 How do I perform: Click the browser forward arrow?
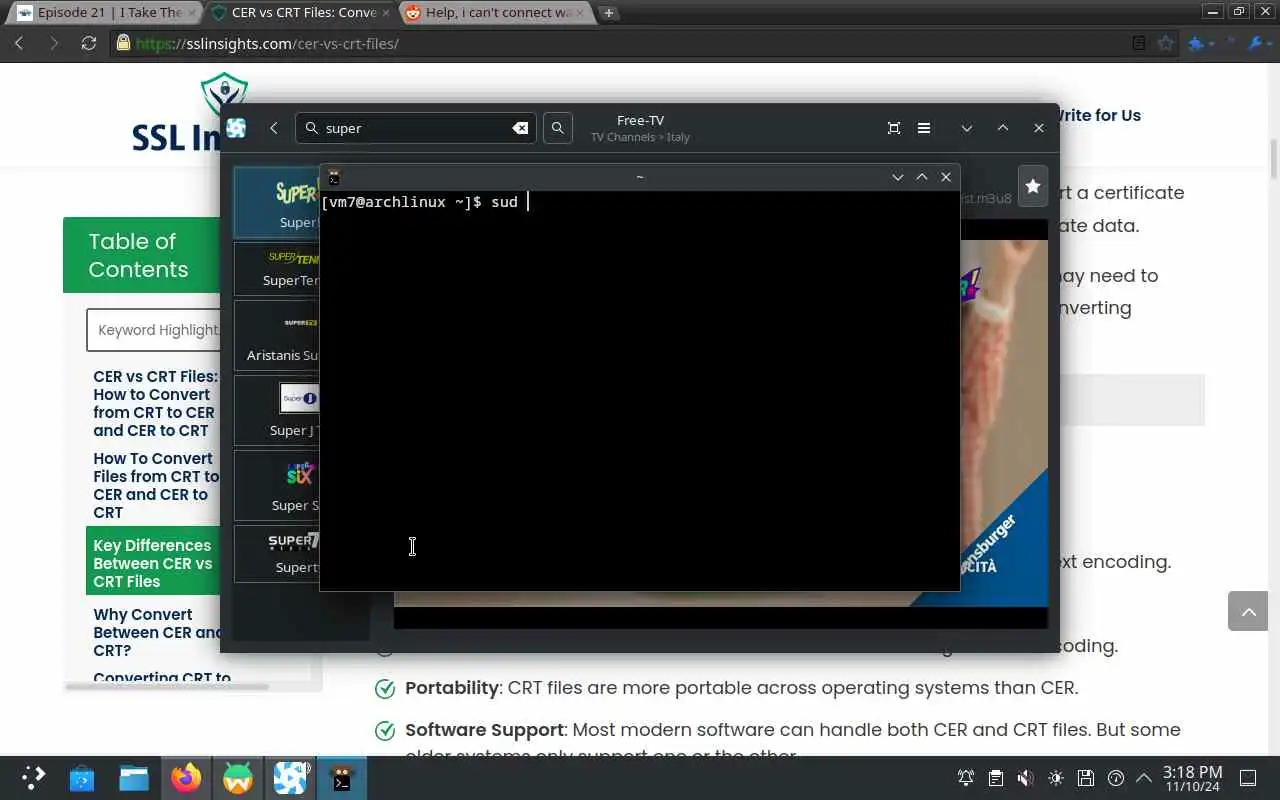tap(54, 43)
